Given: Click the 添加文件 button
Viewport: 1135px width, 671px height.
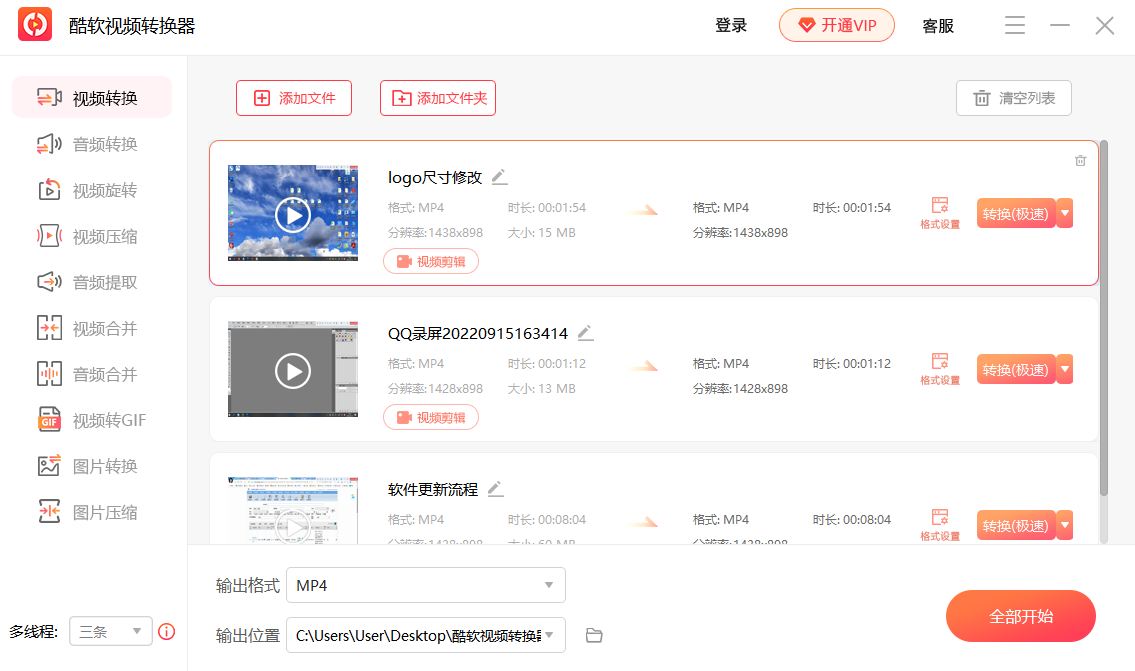Looking at the screenshot, I should (x=294, y=98).
